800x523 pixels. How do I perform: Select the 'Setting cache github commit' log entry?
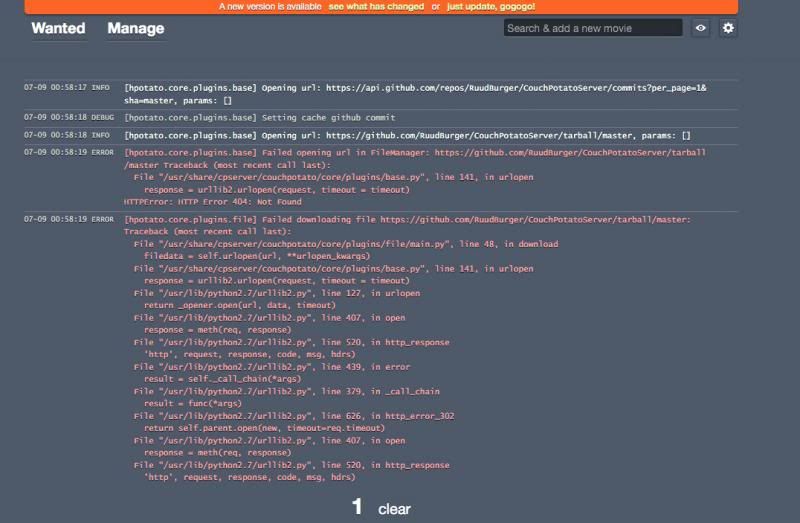pyautogui.click(x=258, y=117)
